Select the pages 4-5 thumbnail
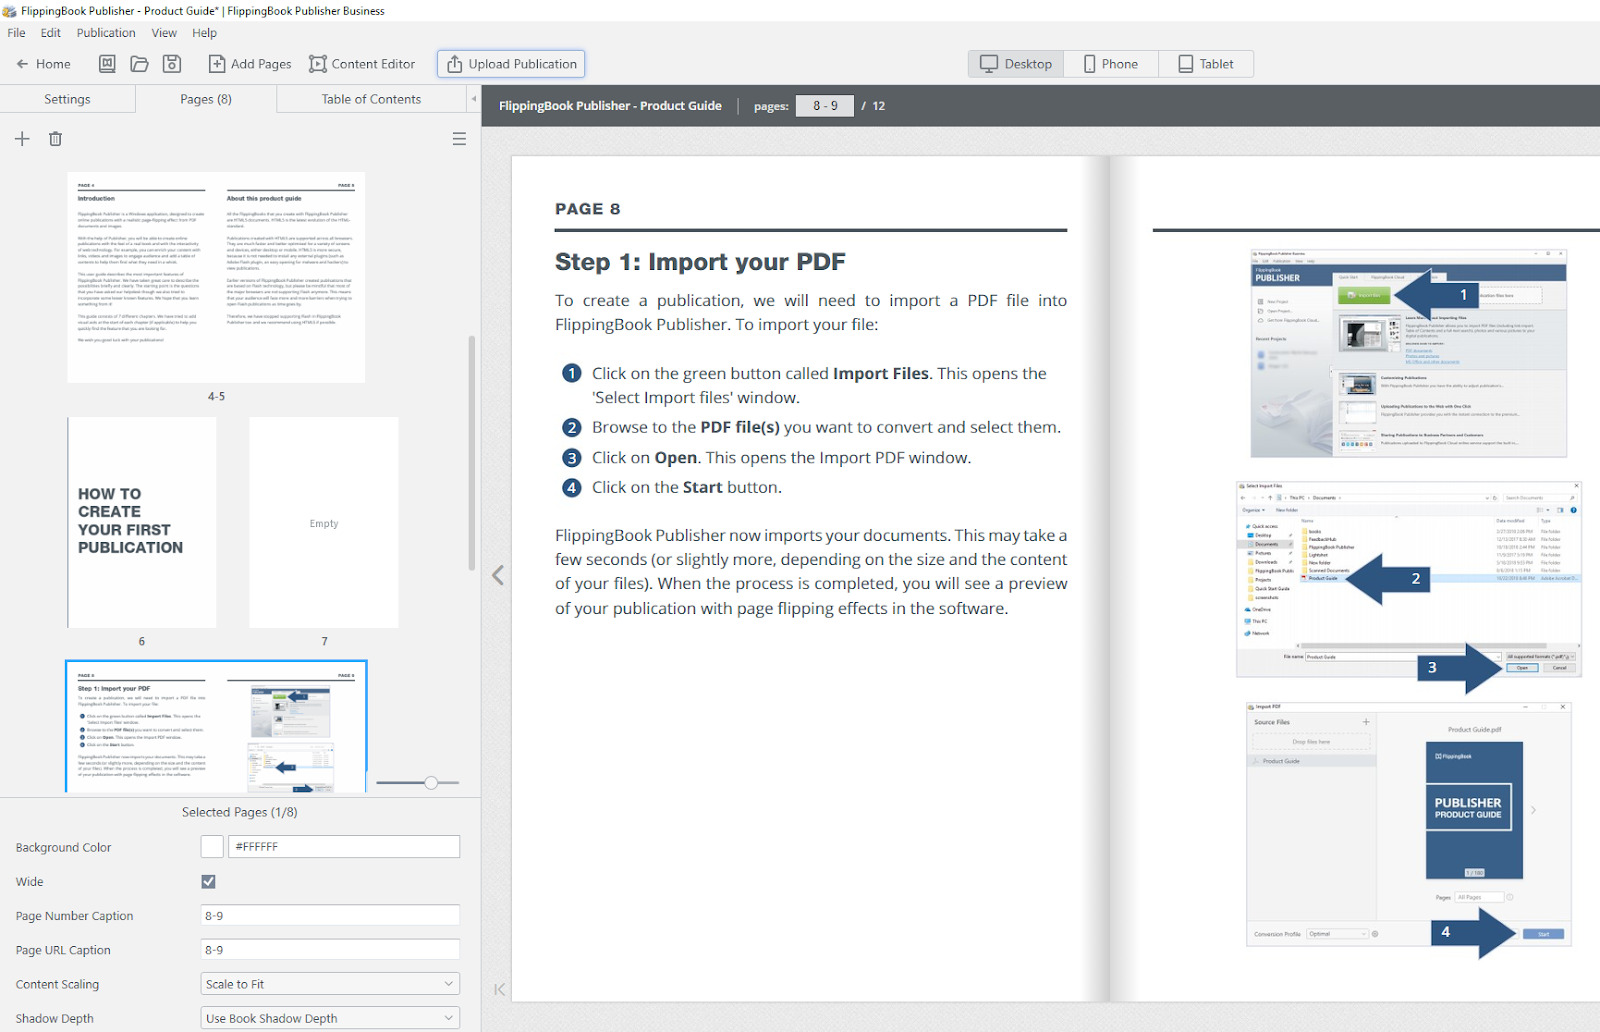The image size is (1600, 1032). click(216, 277)
